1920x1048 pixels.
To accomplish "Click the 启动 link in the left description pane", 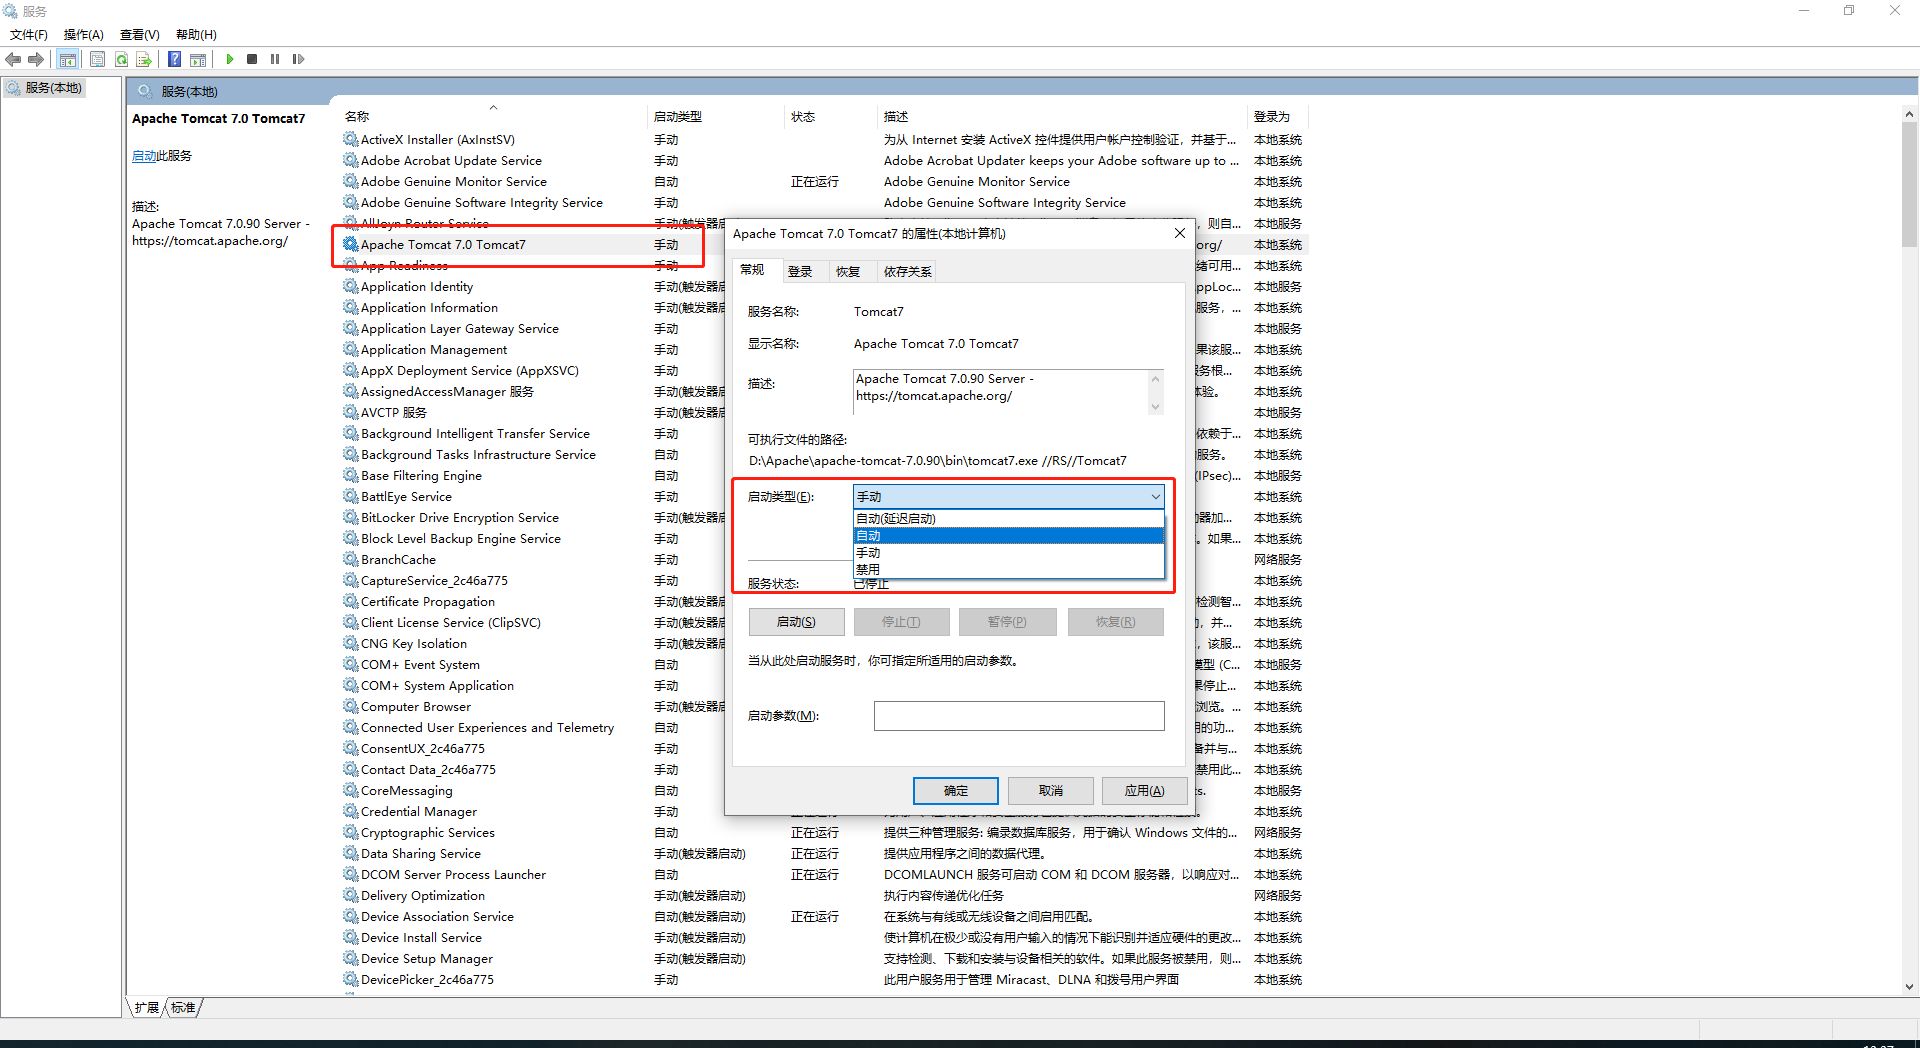I will (144, 155).
